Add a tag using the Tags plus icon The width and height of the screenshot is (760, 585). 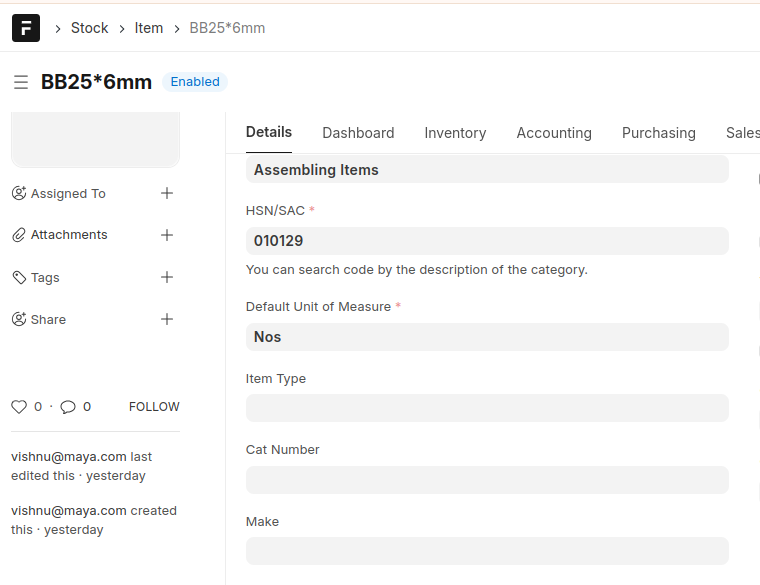[167, 277]
